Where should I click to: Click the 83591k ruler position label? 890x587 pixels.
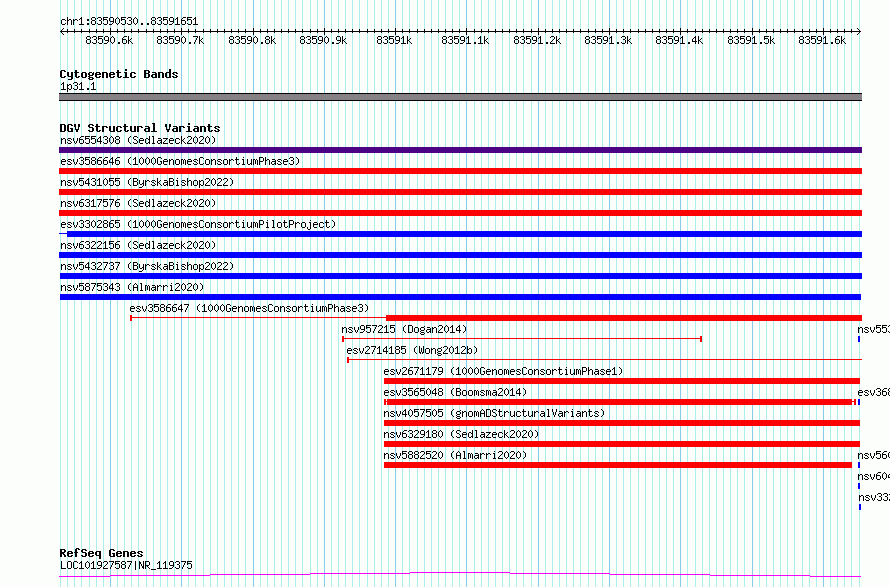click(394, 40)
